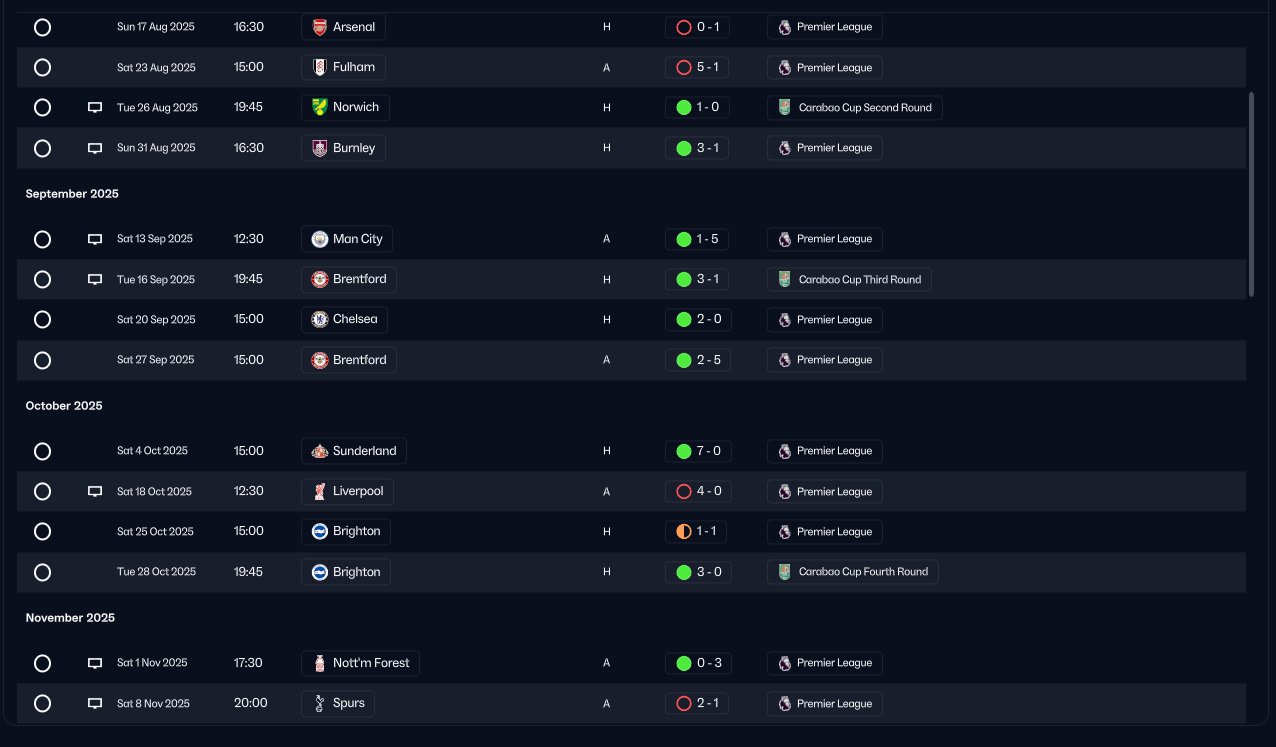Select the radio circle for the Fulham fixture
The image size is (1276, 747).
coord(42,68)
